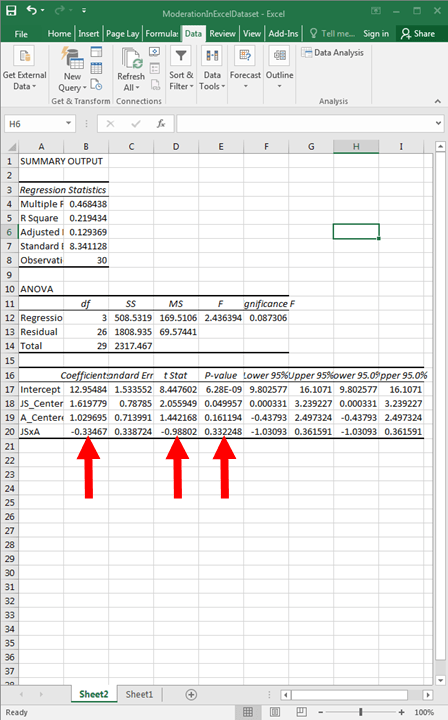Click the vertical scrollbar down arrow
The width and height of the screenshot is (448, 720).
(440, 680)
